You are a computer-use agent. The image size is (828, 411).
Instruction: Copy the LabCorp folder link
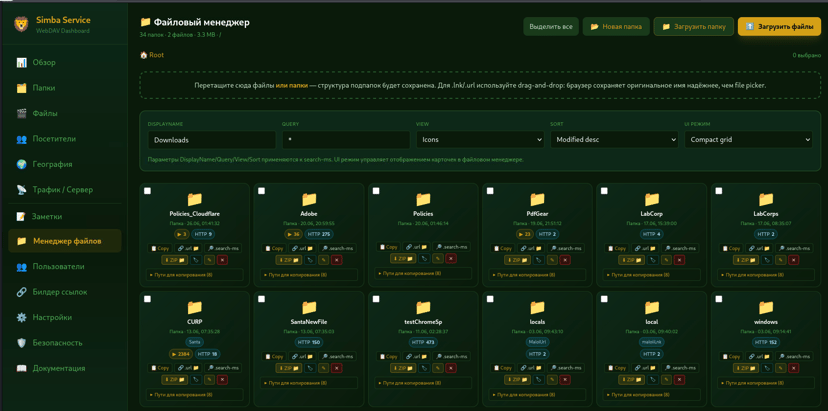tap(616, 248)
